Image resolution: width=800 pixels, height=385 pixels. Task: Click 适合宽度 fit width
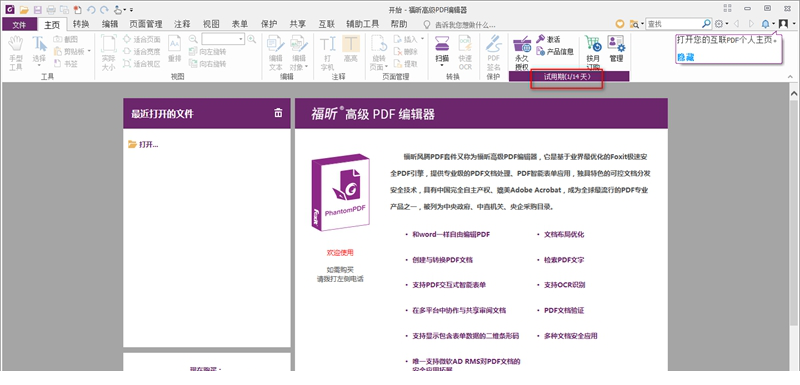[142, 52]
